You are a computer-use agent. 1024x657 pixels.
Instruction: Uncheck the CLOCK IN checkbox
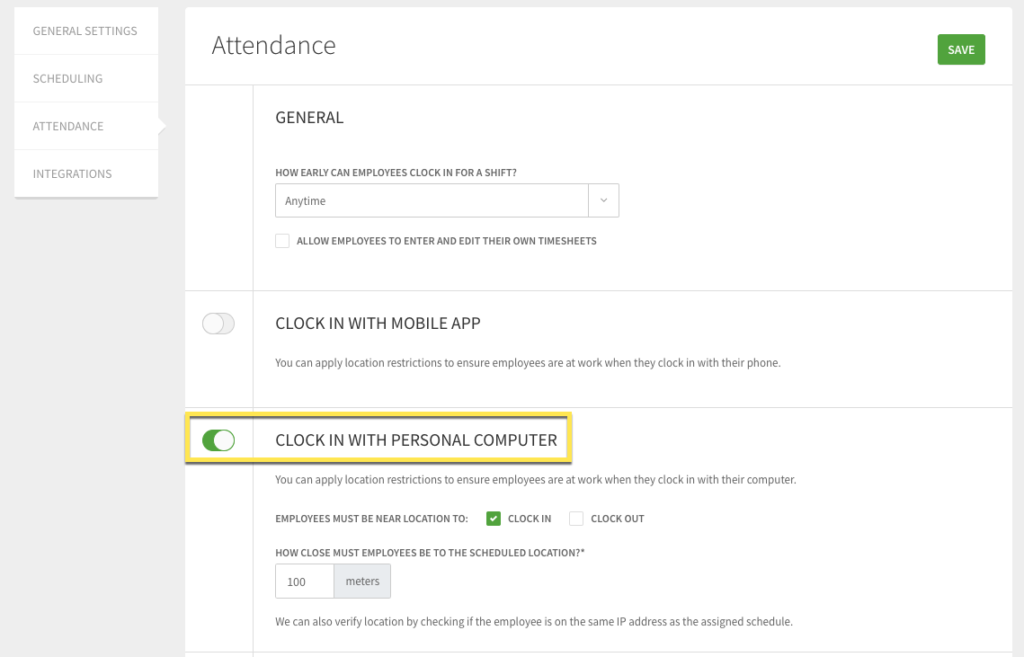coord(492,518)
